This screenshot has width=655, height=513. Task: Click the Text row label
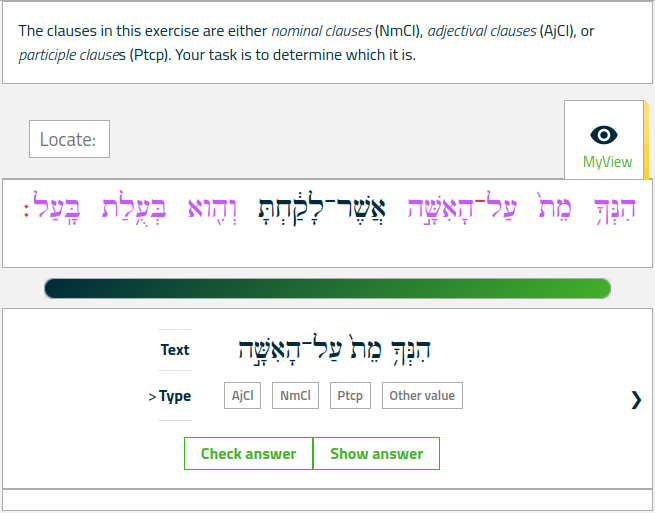(175, 350)
